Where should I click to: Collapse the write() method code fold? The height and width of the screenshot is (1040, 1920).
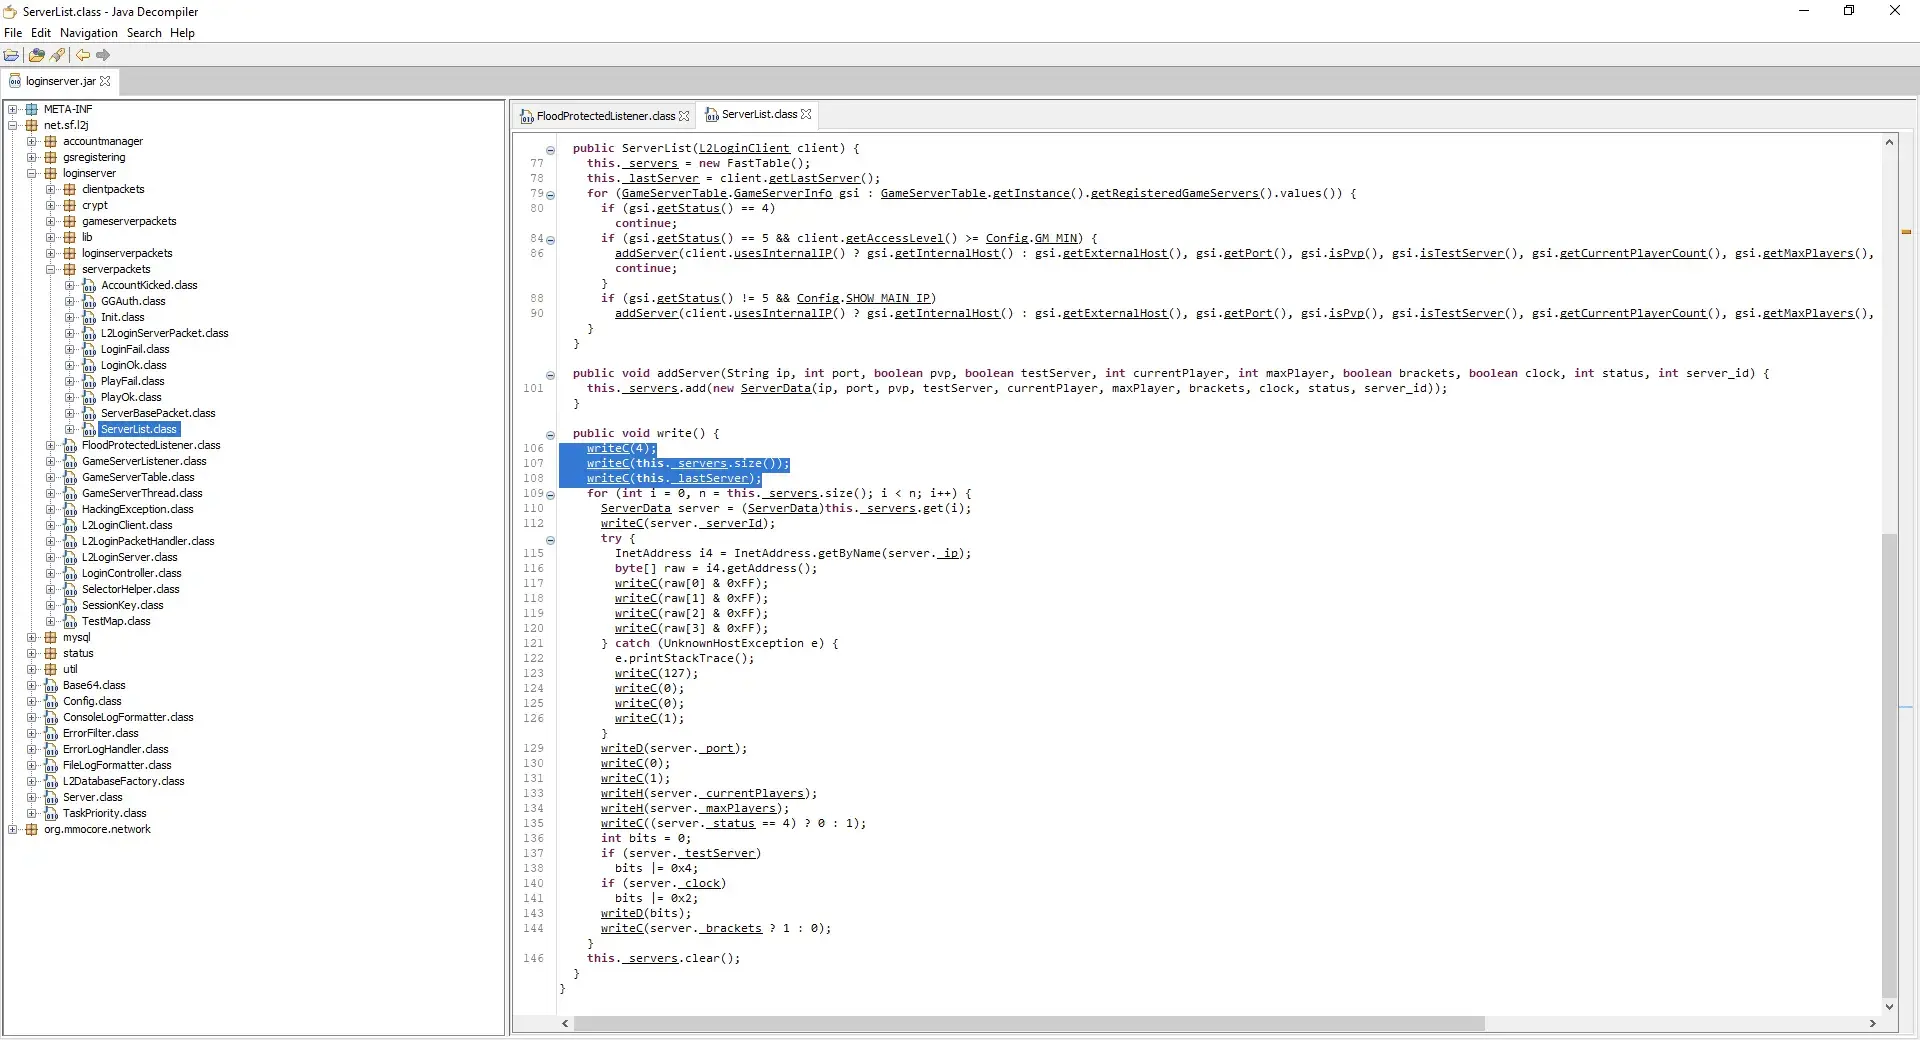[550, 435]
